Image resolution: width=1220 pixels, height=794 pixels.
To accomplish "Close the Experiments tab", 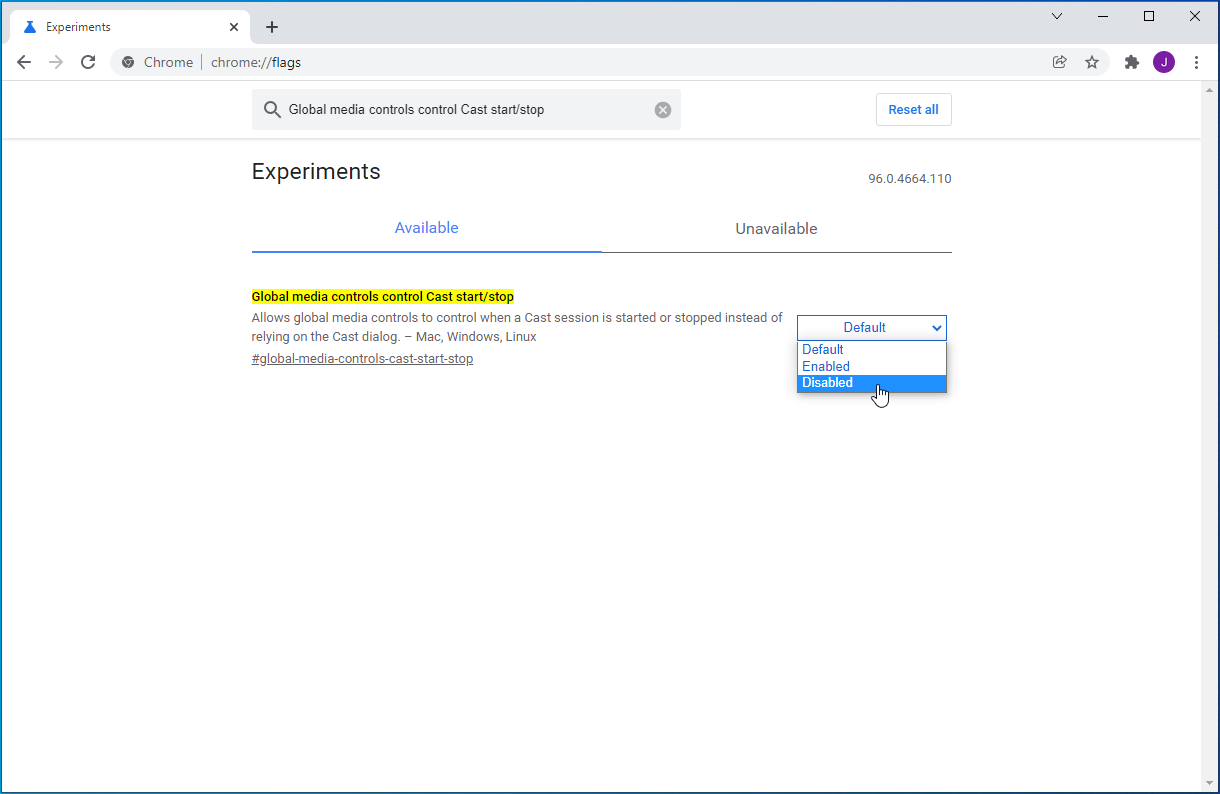I will 233,27.
